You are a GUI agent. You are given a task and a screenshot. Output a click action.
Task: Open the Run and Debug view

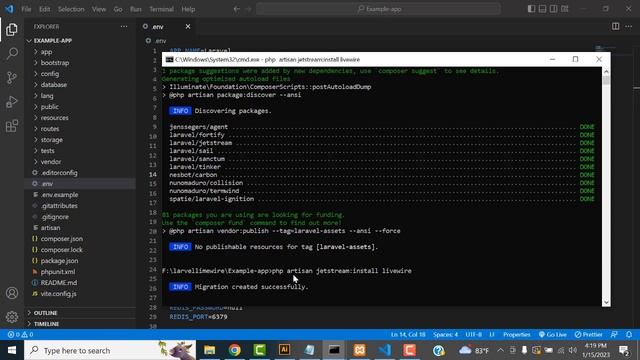point(12,102)
